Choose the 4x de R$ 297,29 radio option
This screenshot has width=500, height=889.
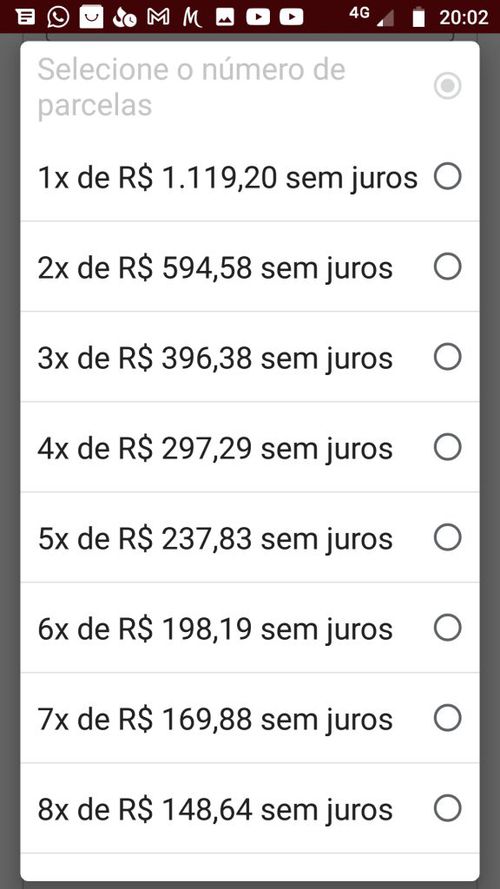[x=448, y=447]
